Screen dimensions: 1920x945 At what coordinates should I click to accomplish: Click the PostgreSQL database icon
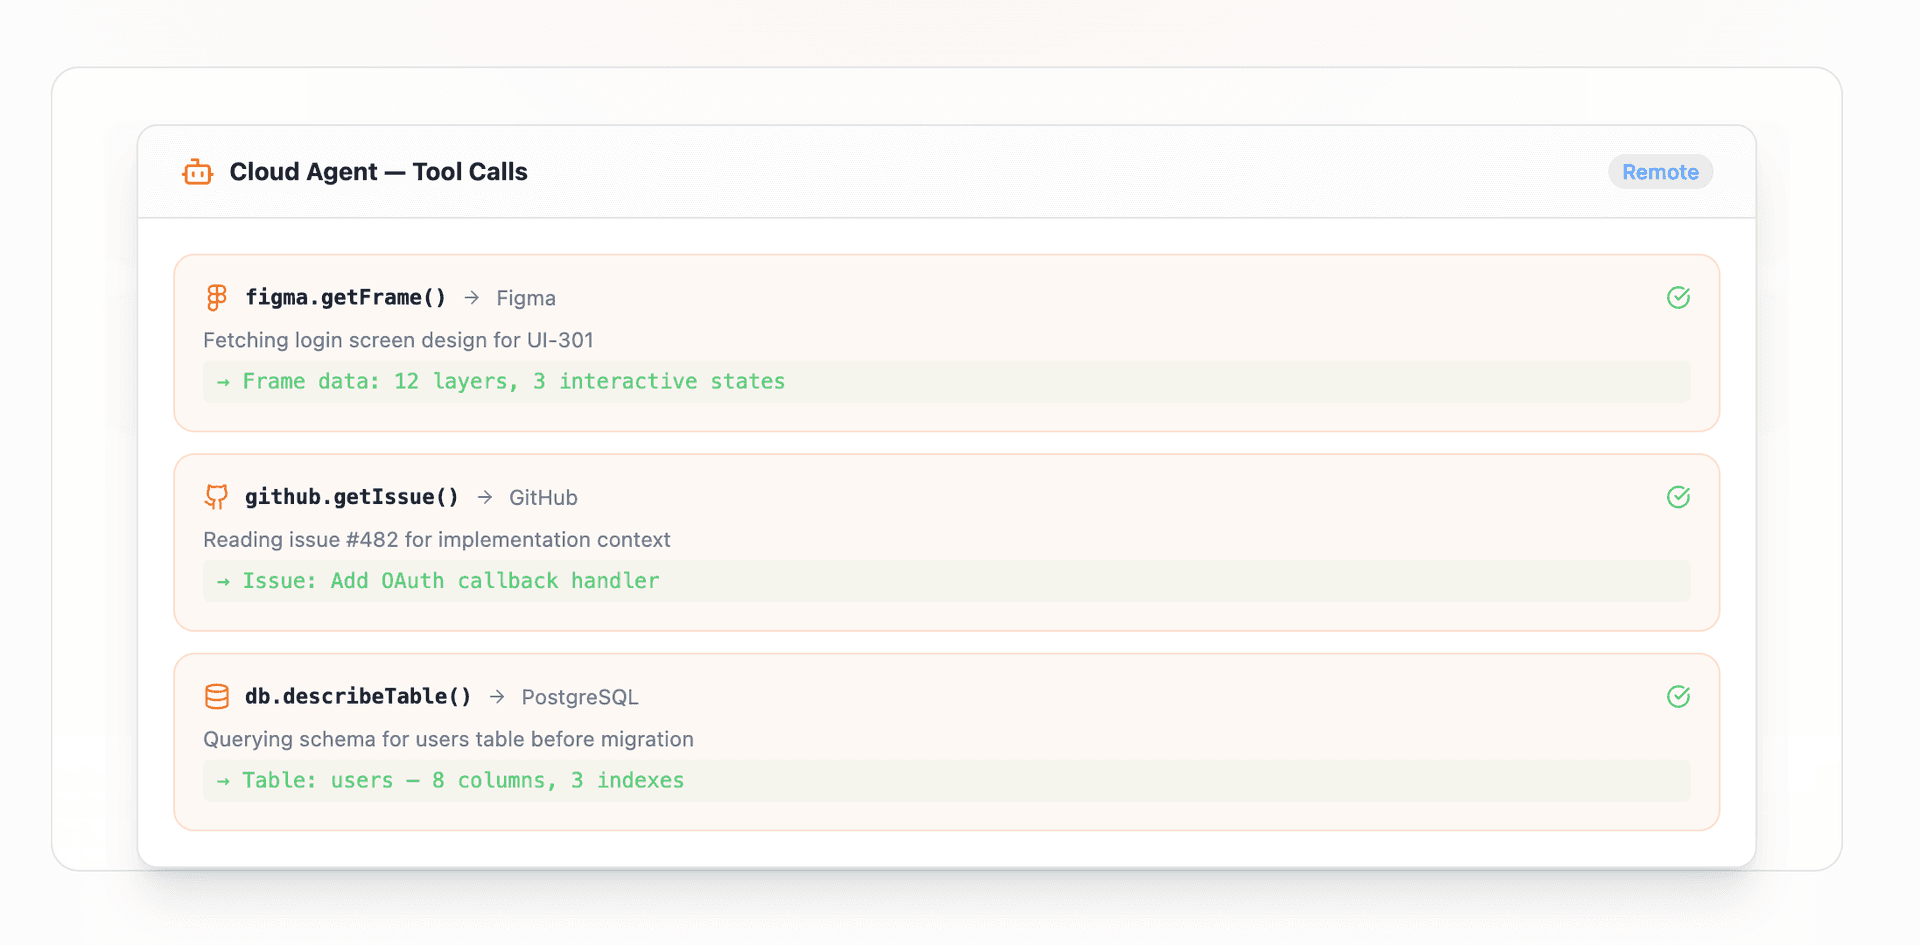[216, 696]
